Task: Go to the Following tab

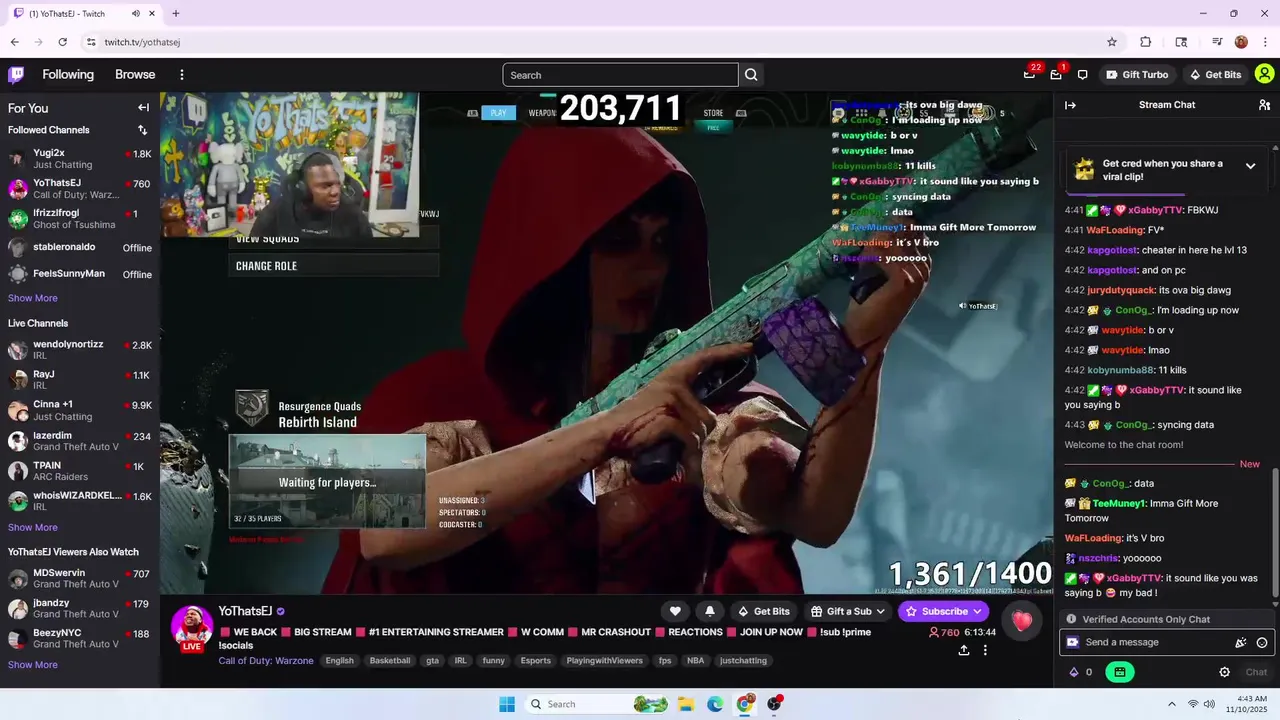Action: point(68,75)
